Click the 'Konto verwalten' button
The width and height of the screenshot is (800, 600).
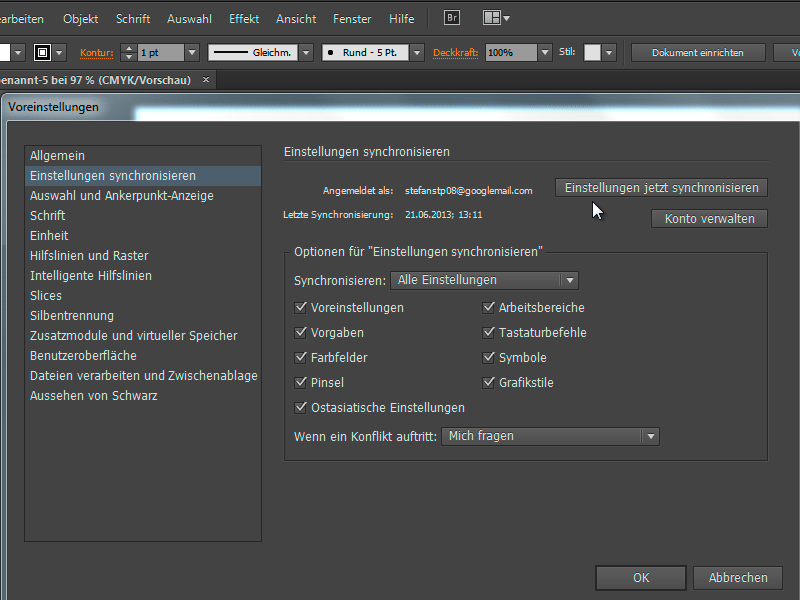[709, 219]
